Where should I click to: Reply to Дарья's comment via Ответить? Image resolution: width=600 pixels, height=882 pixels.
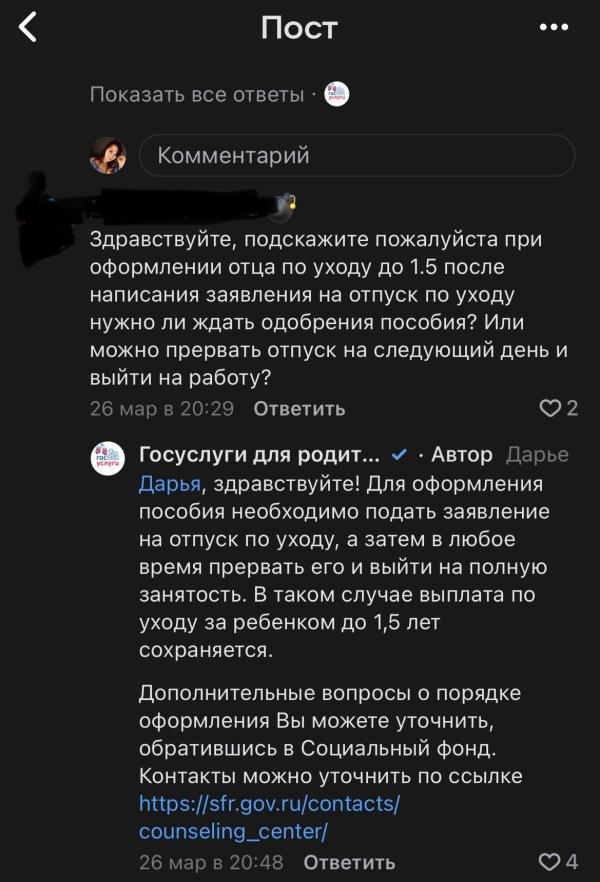(x=299, y=408)
